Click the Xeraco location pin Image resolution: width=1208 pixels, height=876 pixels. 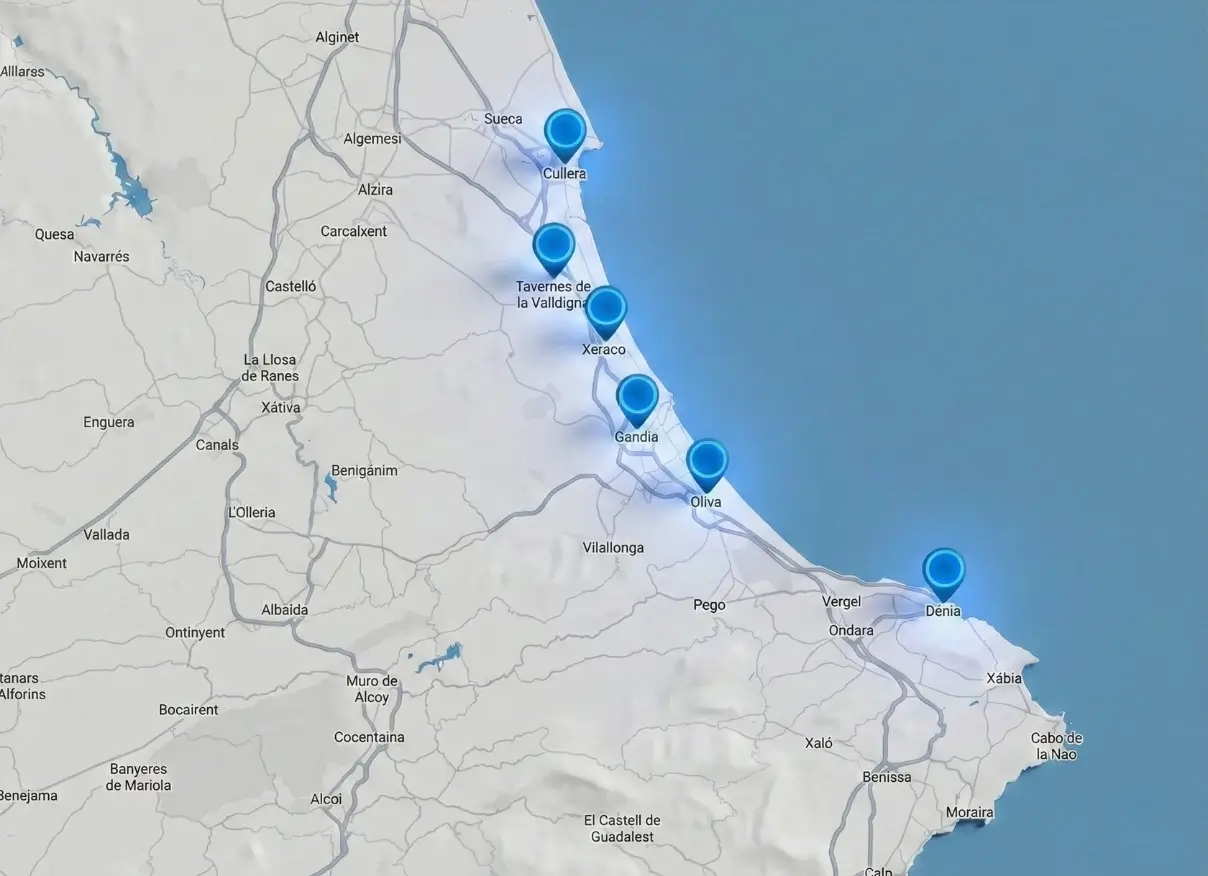(x=605, y=309)
